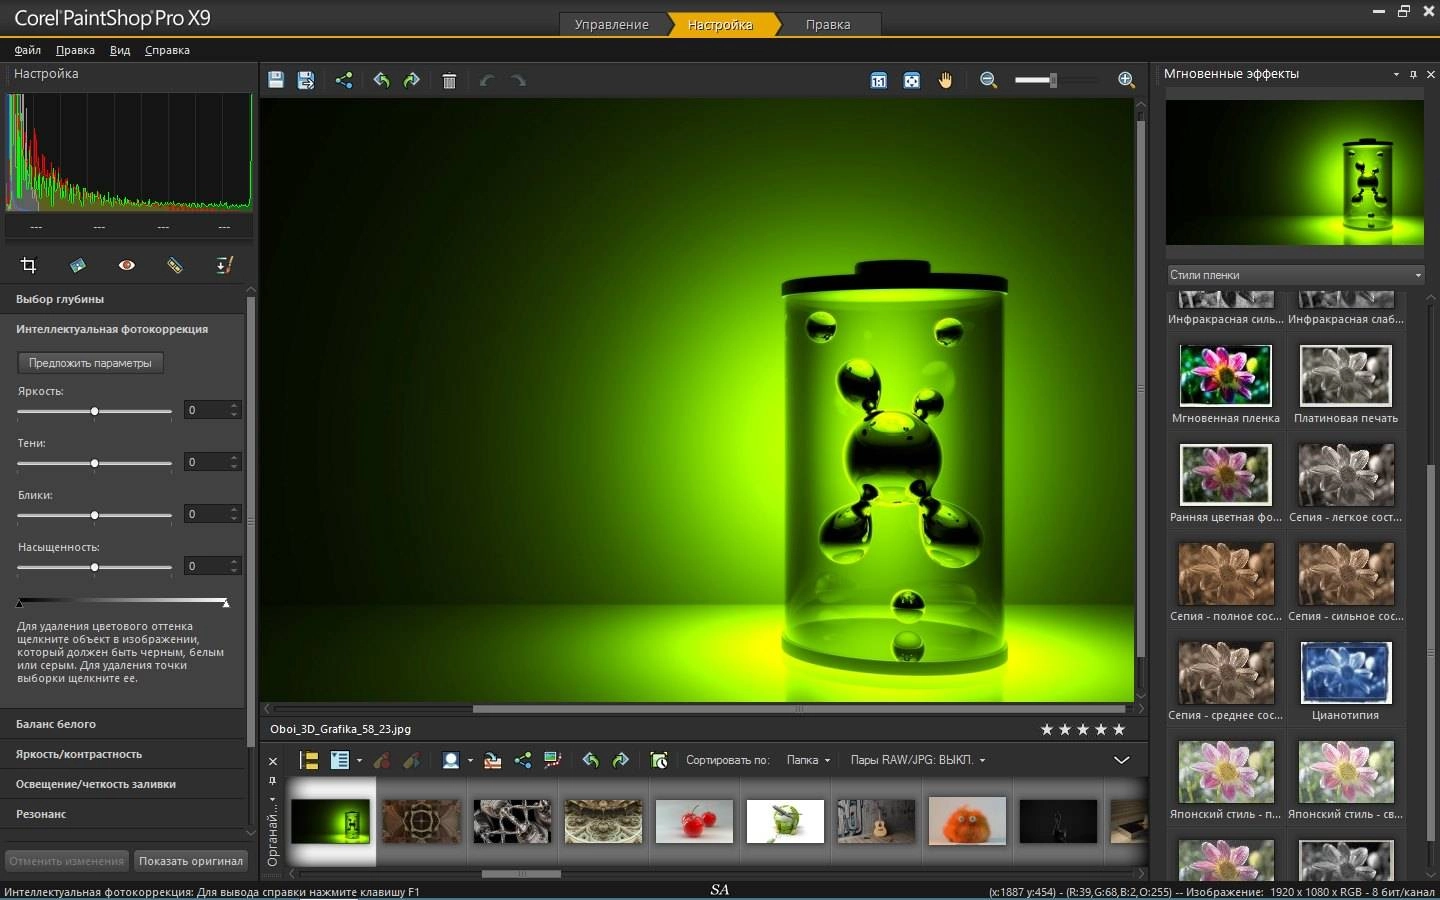Apply the Цианотипия effect thumbnail
1440x900 pixels.
point(1345,673)
